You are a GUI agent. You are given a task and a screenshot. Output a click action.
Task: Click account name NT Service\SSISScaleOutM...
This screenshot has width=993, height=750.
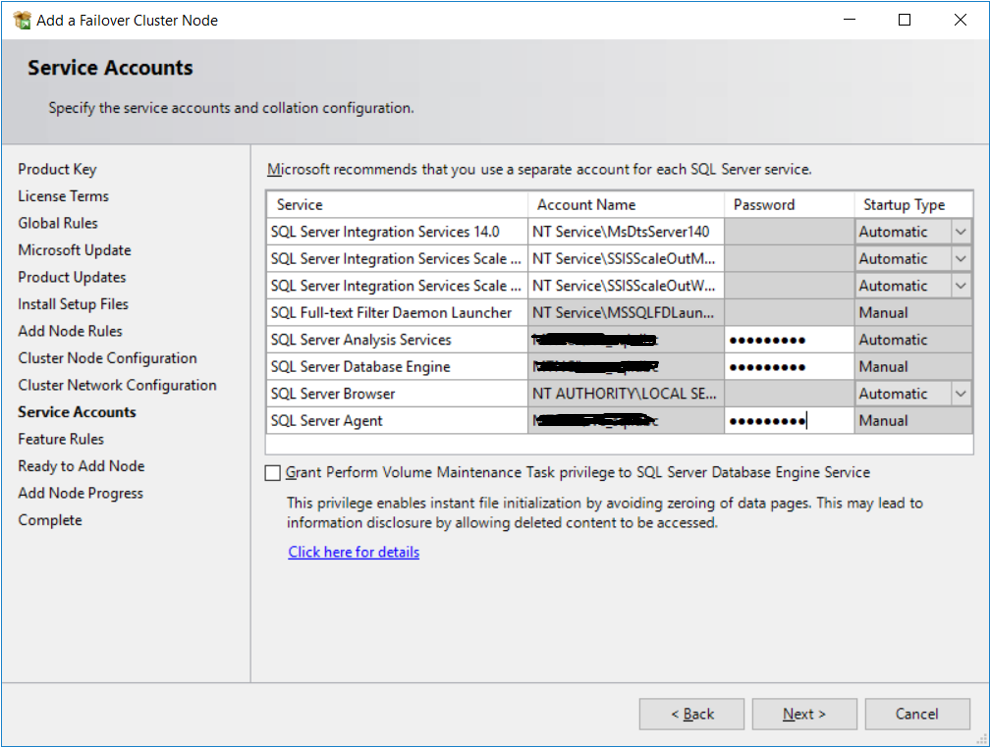pyautogui.click(x=626, y=259)
